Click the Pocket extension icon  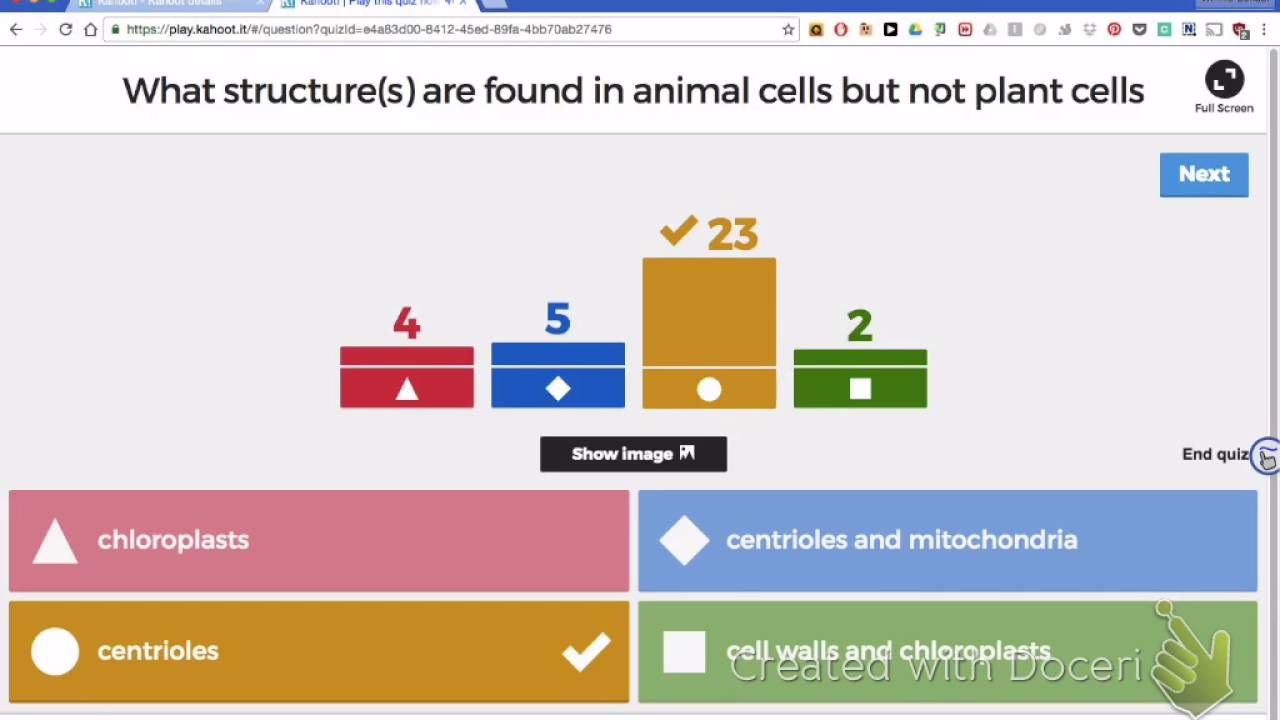1139,30
